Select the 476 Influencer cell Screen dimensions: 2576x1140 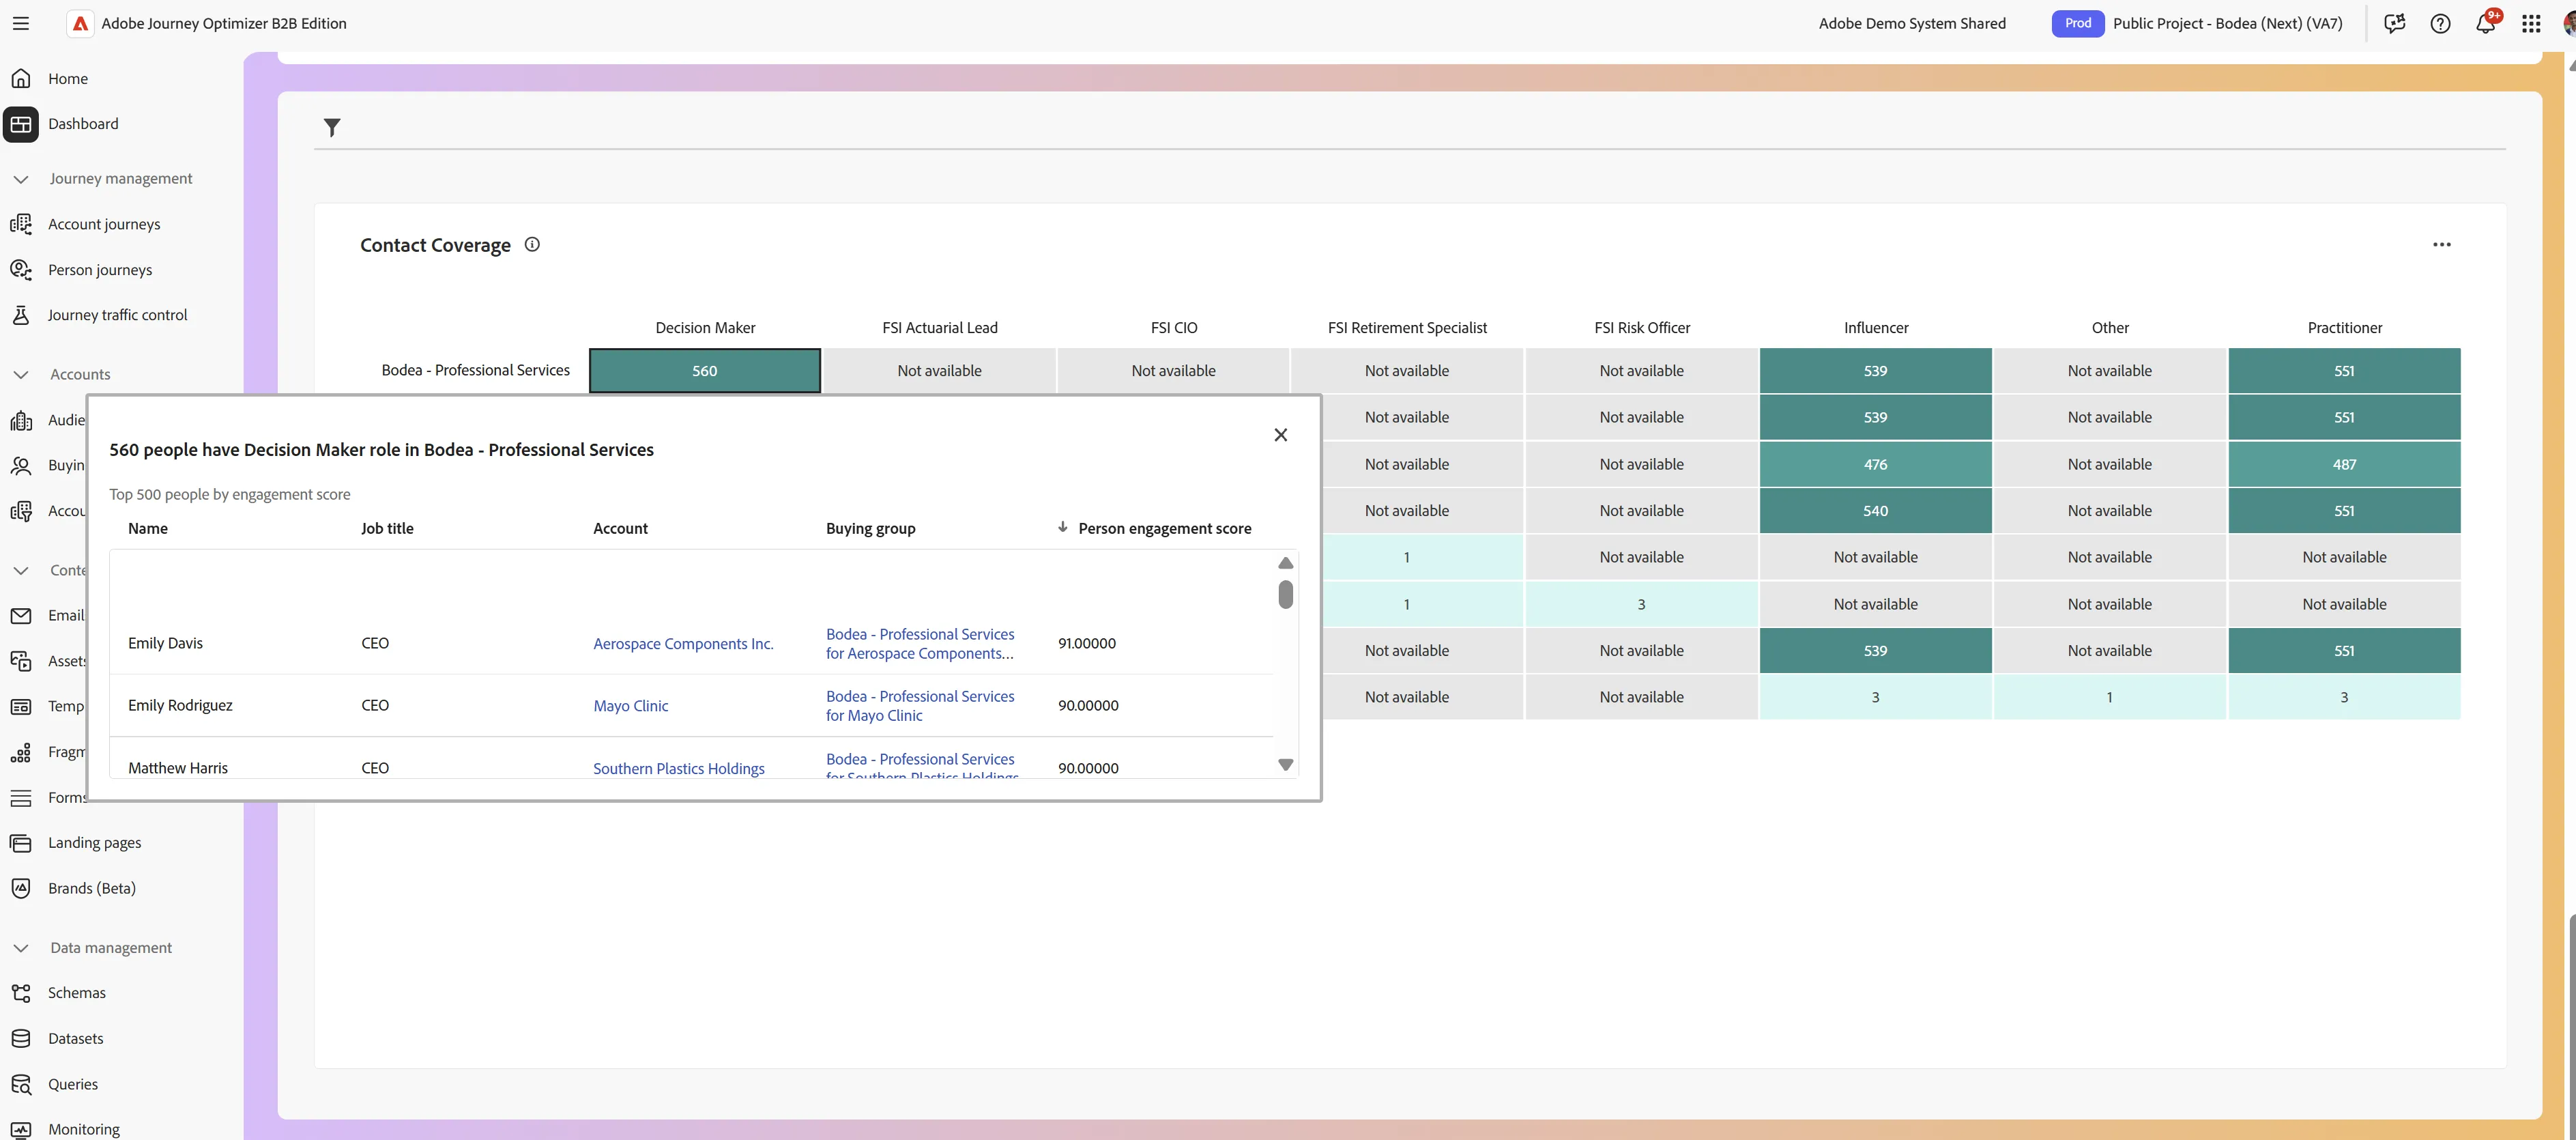tap(1875, 464)
